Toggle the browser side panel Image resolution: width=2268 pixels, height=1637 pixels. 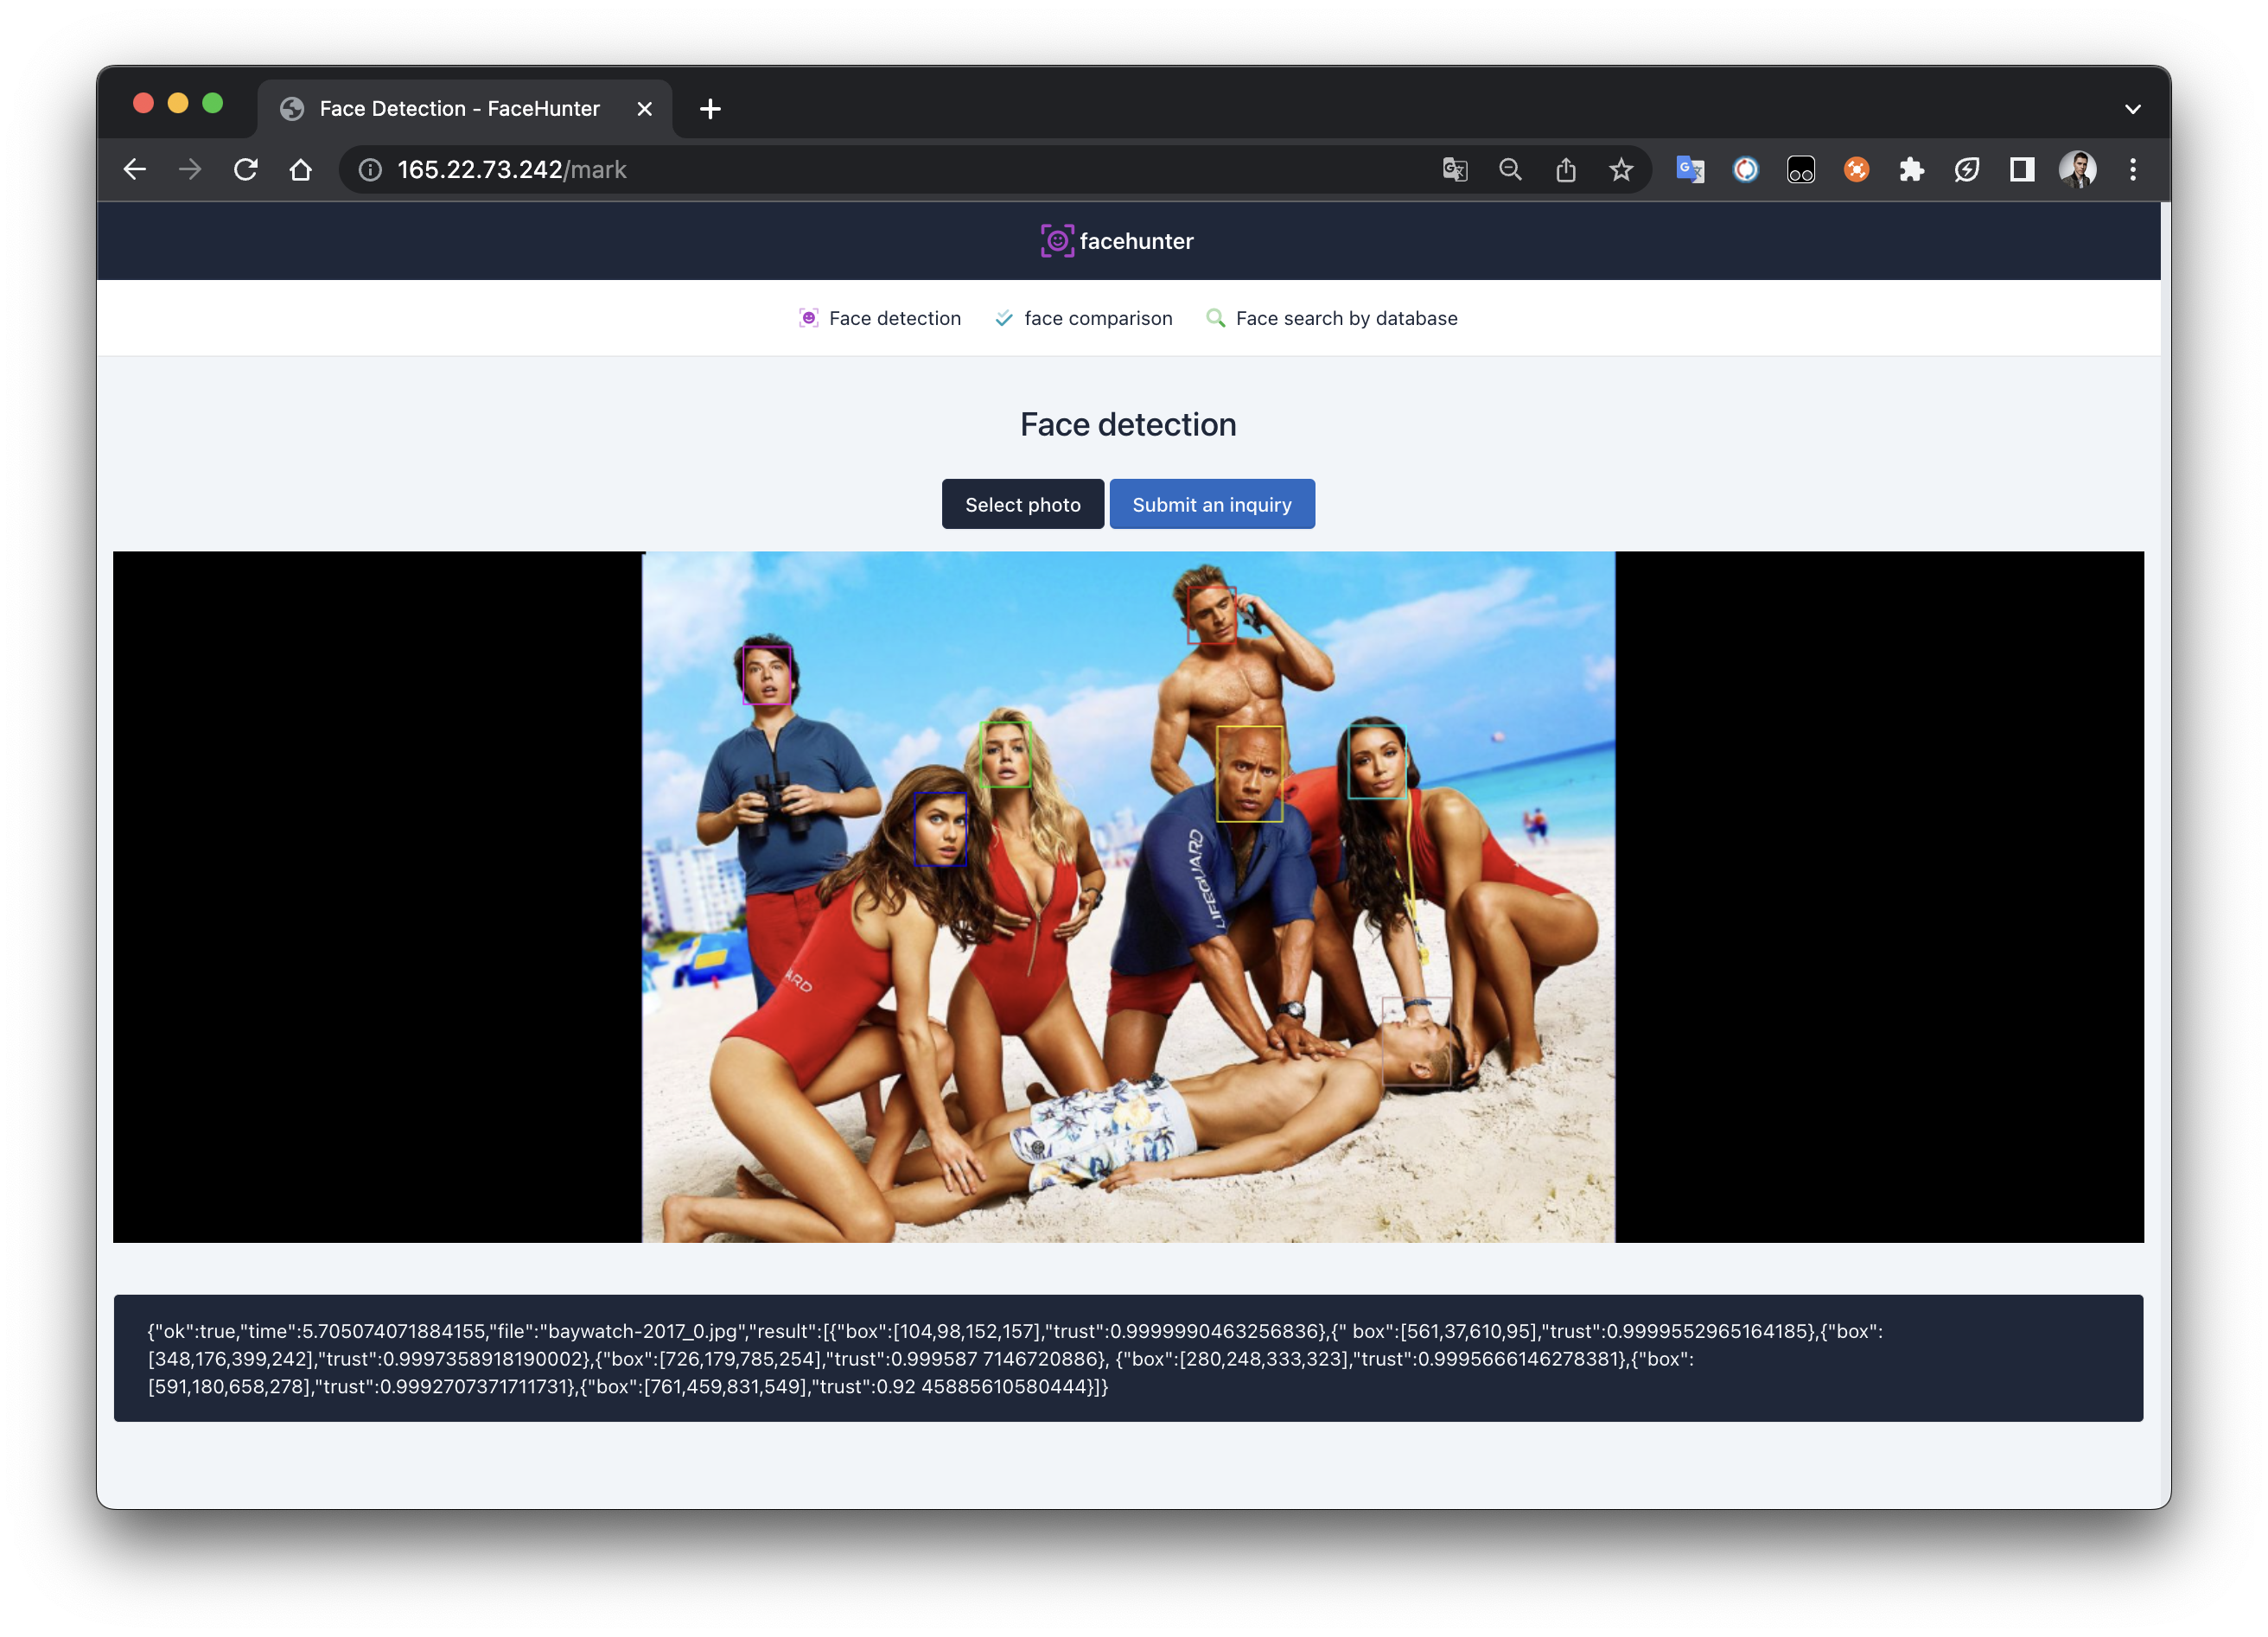point(2022,170)
